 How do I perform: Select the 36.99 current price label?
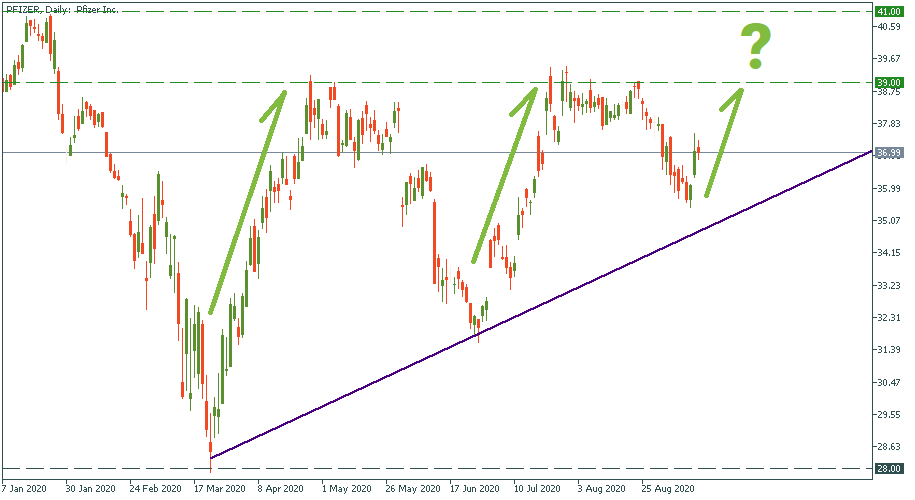point(889,153)
